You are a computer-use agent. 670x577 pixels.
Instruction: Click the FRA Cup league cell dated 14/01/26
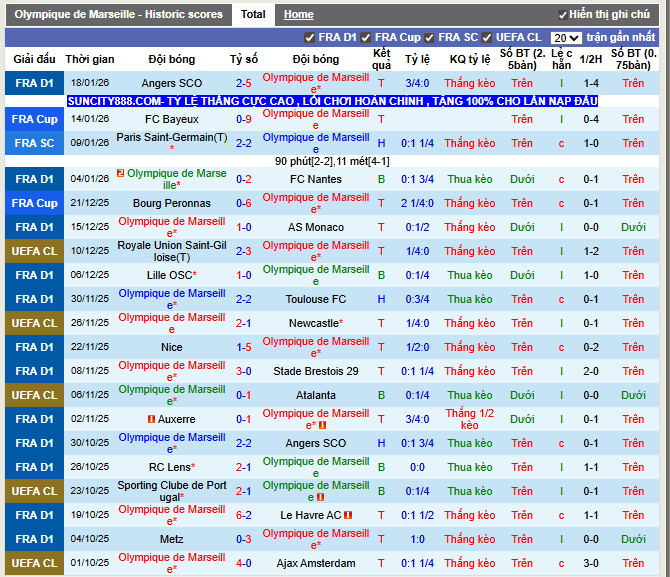coord(35,119)
